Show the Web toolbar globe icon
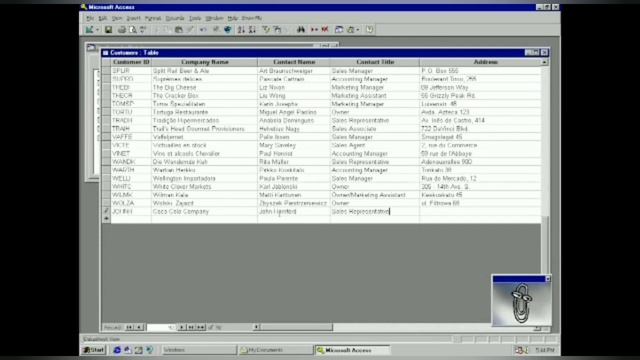Viewport: 640px width, 360px height. pyautogui.click(x=228, y=30)
